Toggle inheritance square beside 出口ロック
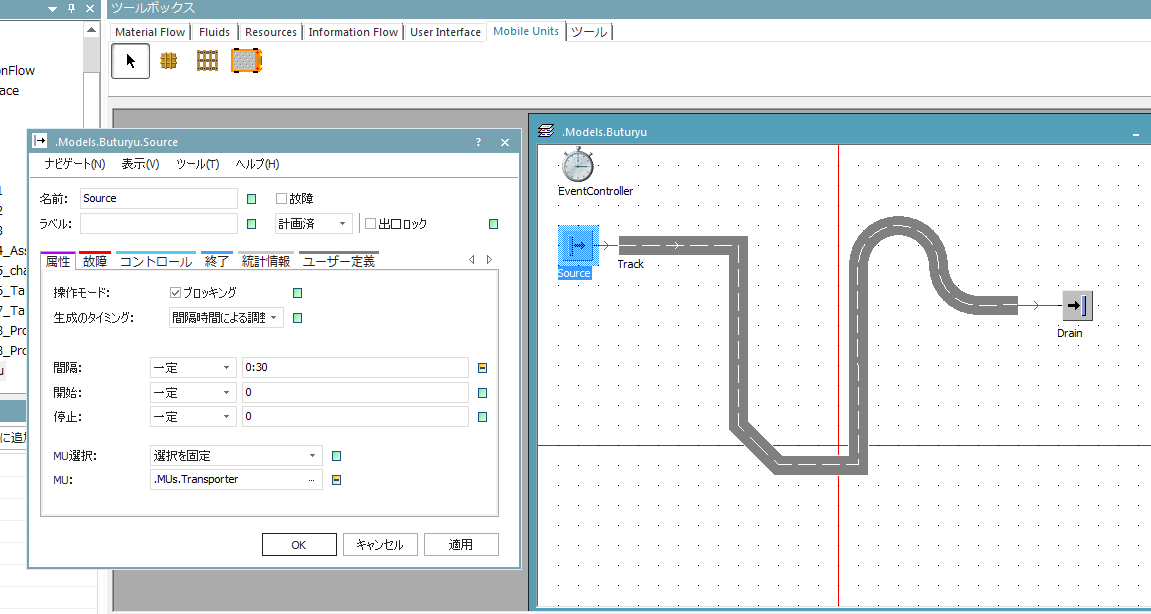Viewport: 1151px width, 614px height. (493, 224)
